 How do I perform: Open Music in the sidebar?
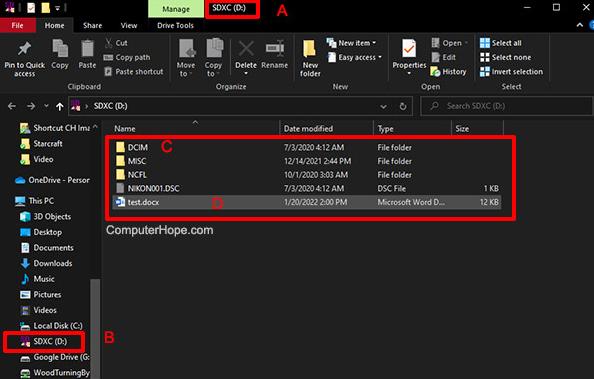point(38,279)
